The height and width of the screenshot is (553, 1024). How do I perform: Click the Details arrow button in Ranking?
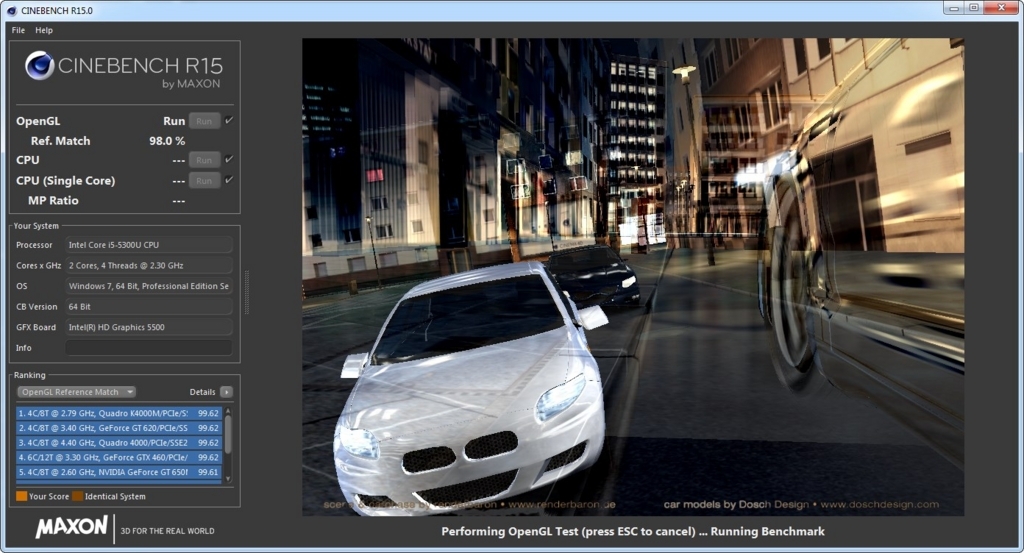click(226, 392)
